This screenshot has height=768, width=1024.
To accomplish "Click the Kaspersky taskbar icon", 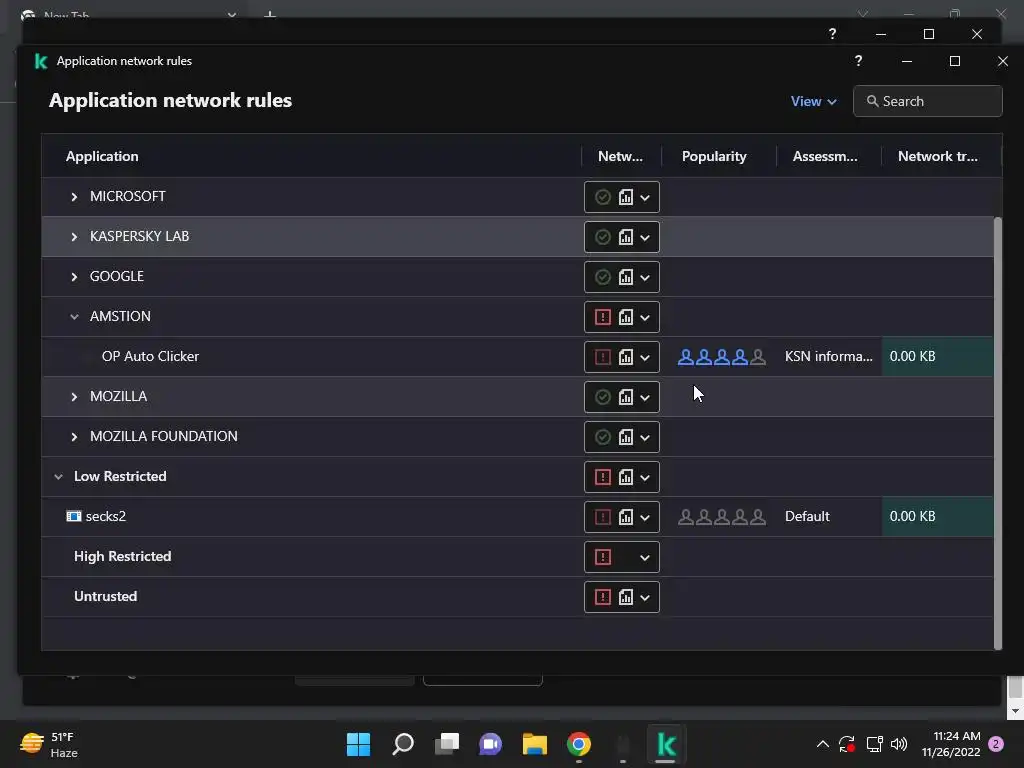I will 665,744.
